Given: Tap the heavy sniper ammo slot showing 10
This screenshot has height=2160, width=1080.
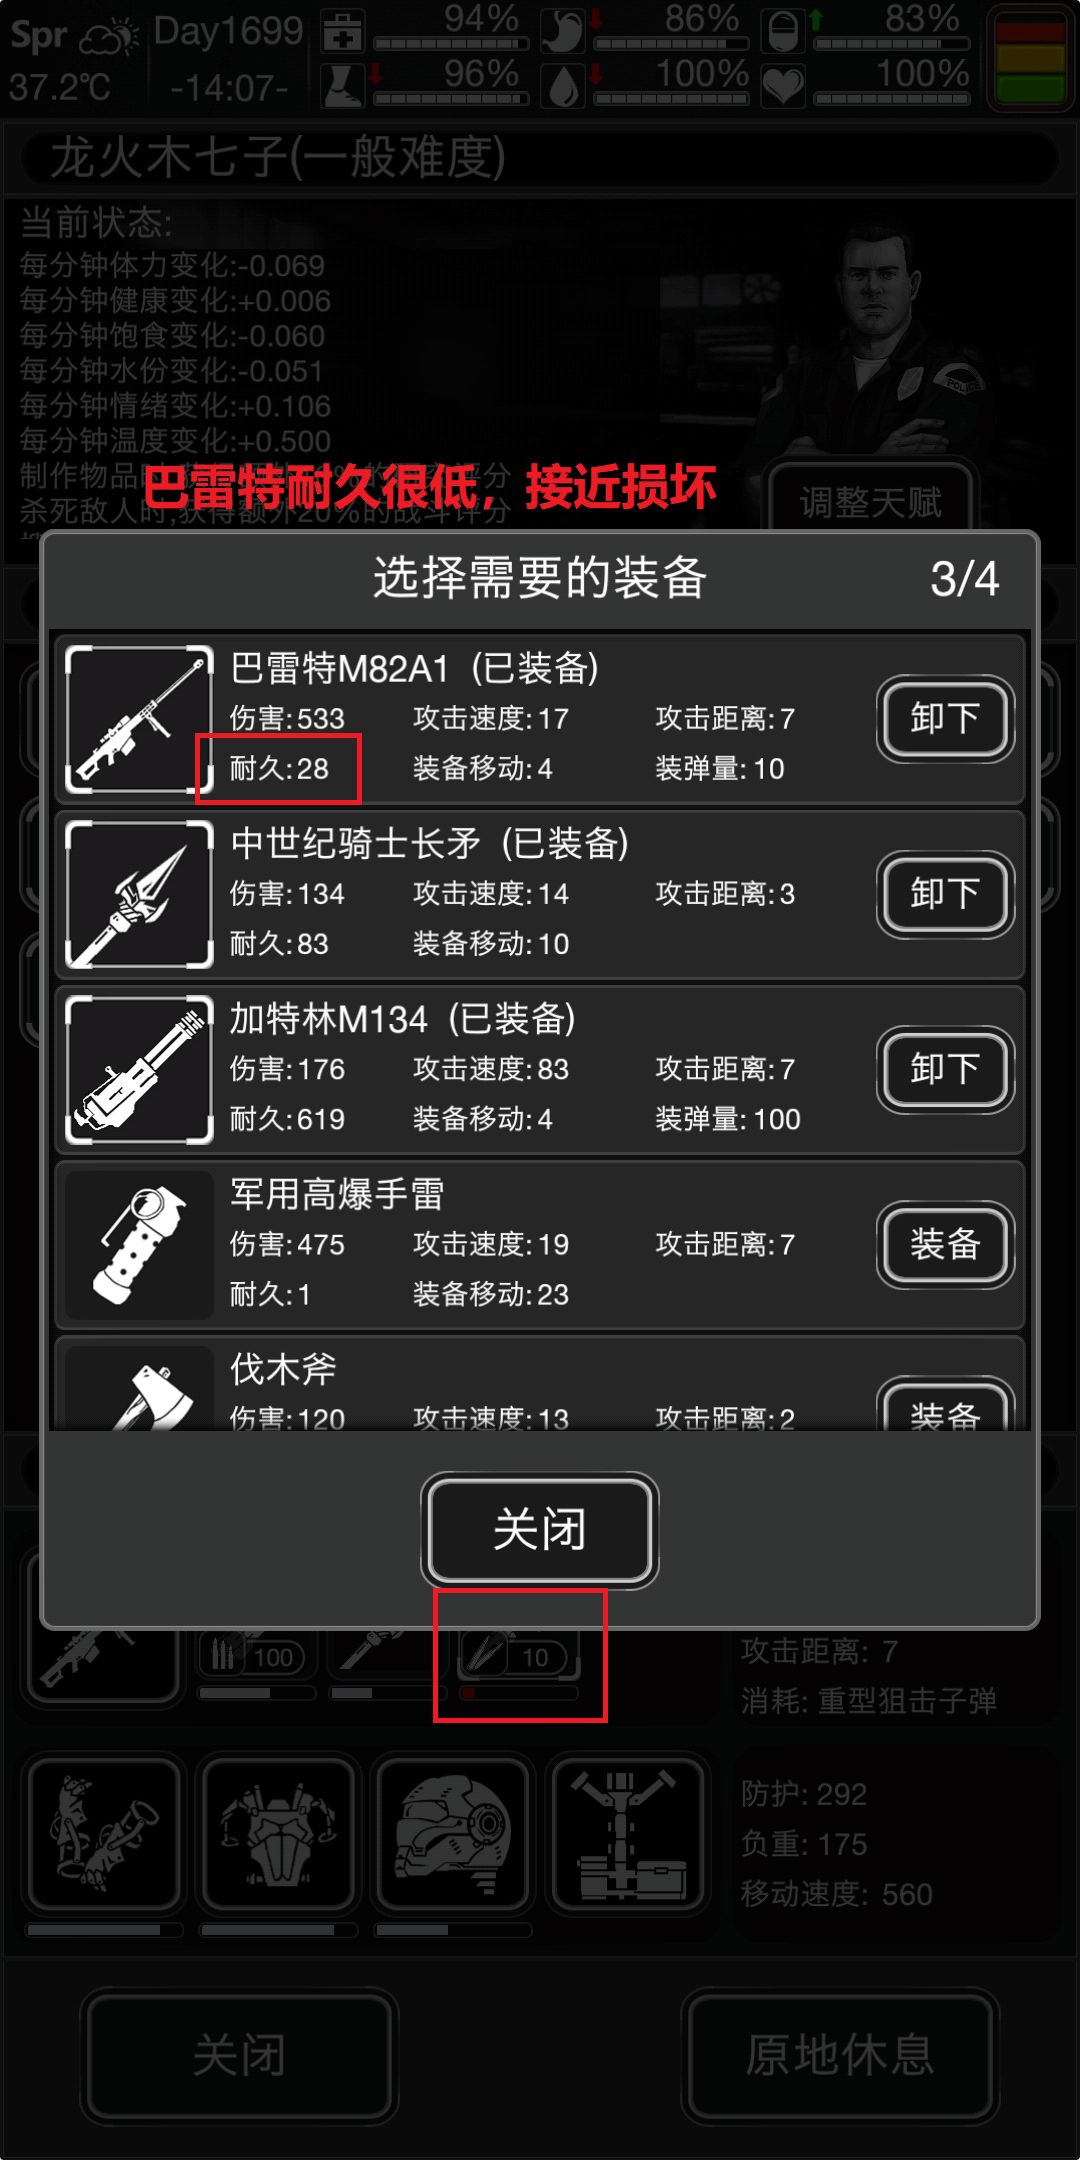Looking at the screenshot, I should (x=519, y=1658).
